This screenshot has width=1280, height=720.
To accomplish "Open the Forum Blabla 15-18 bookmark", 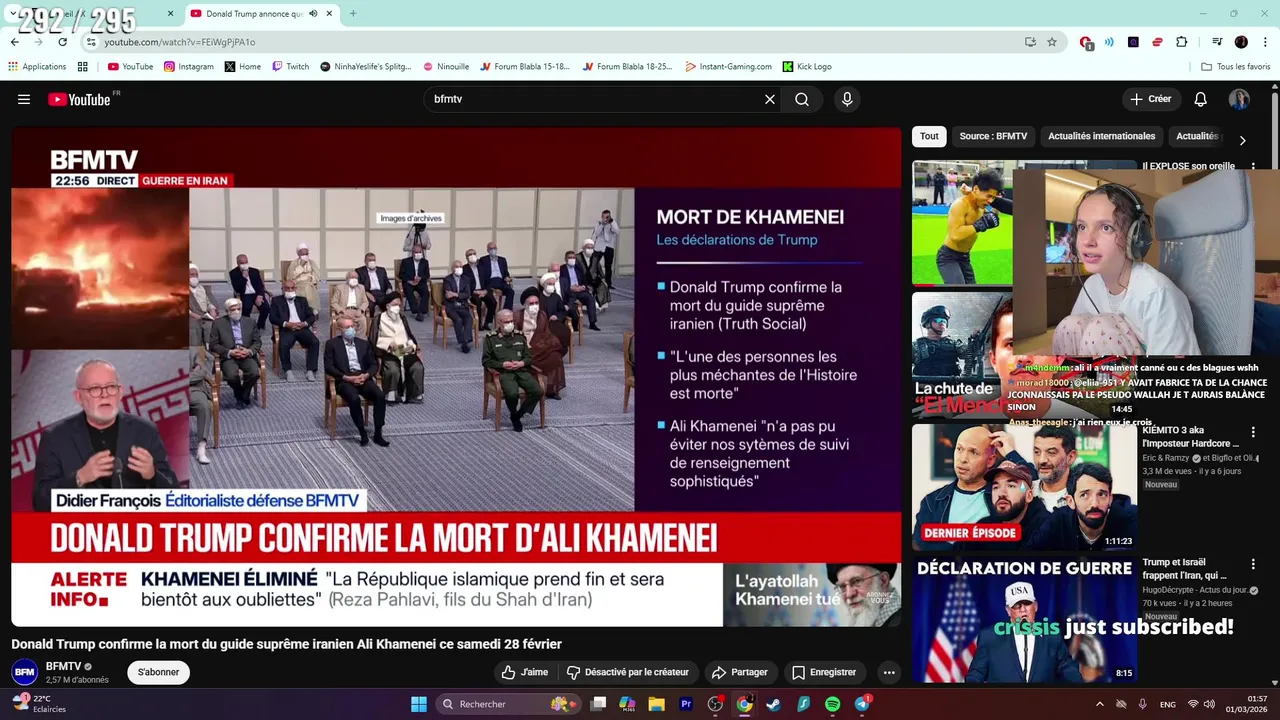I will [525, 67].
